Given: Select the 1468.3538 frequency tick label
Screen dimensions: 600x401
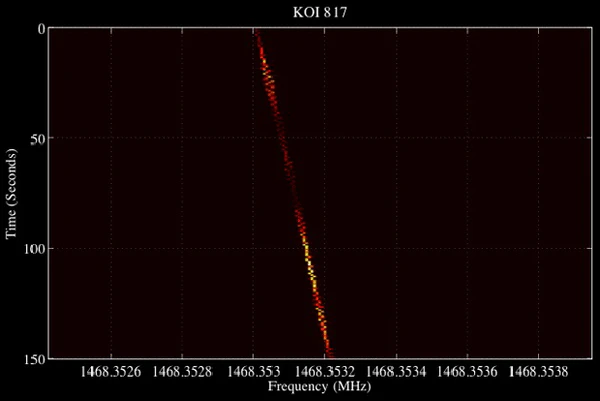Looking at the screenshot, I should 539,371.
